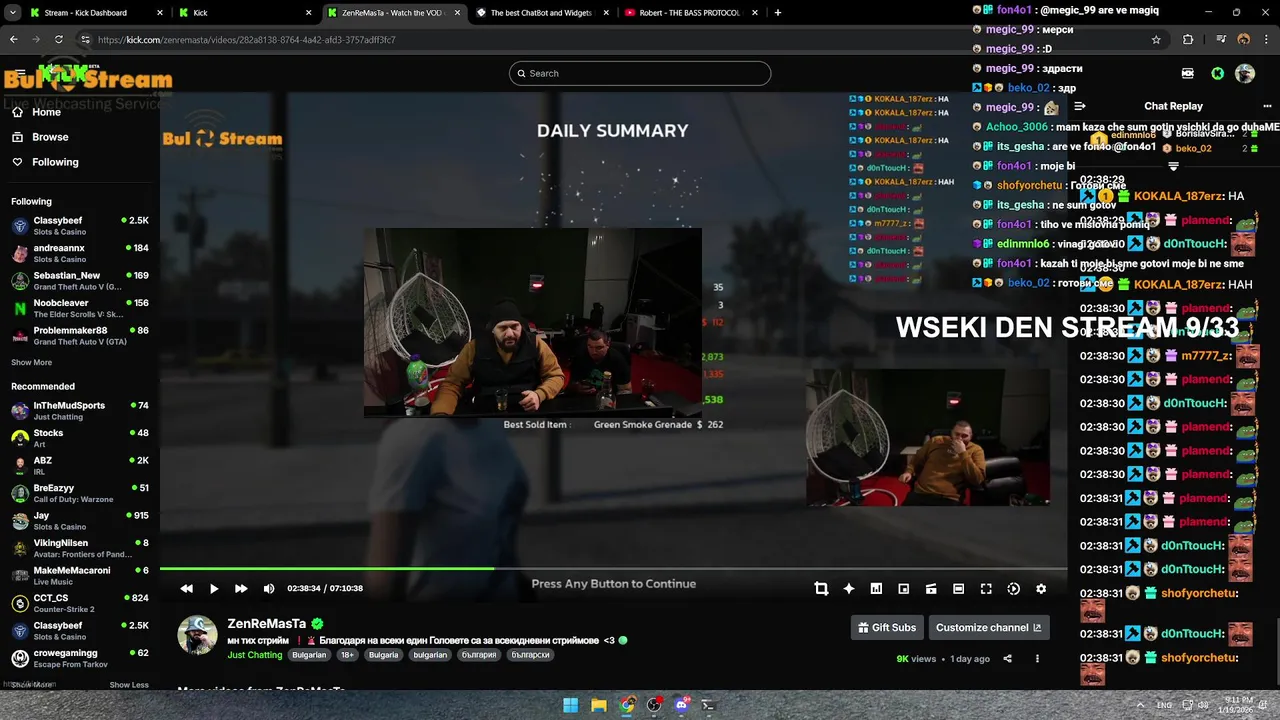This screenshot has width=1280, height=720.
Task: Enter fullscreen video mode
Action: tap(986, 589)
